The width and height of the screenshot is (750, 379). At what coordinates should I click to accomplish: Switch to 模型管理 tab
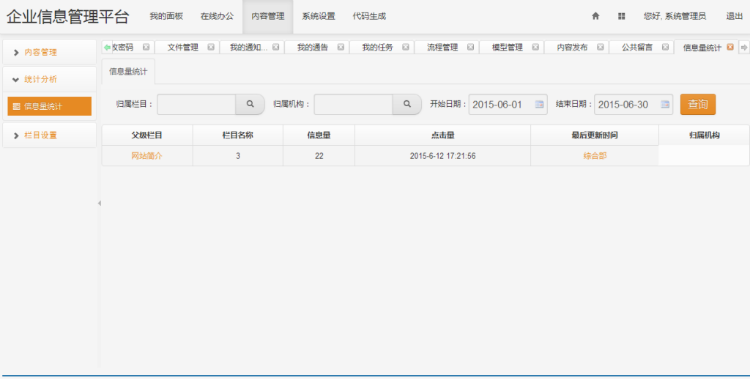coord(507,47)
